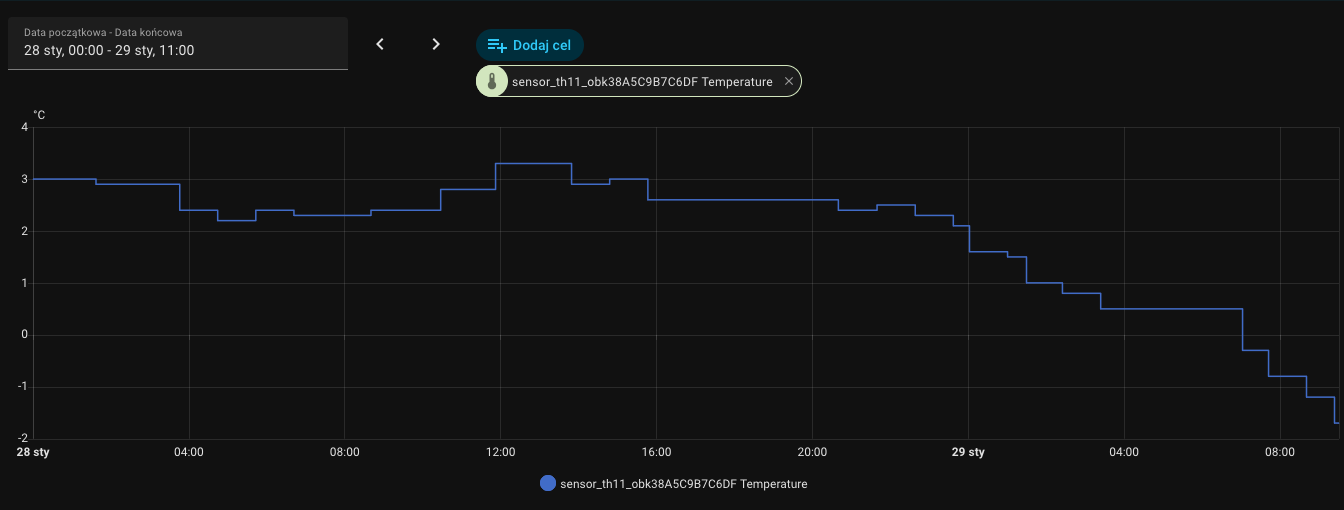Select the sensor_th11_obk38A5C9B7C6DF Temperature chip text

pyautogui.click(x=641, y=82)
